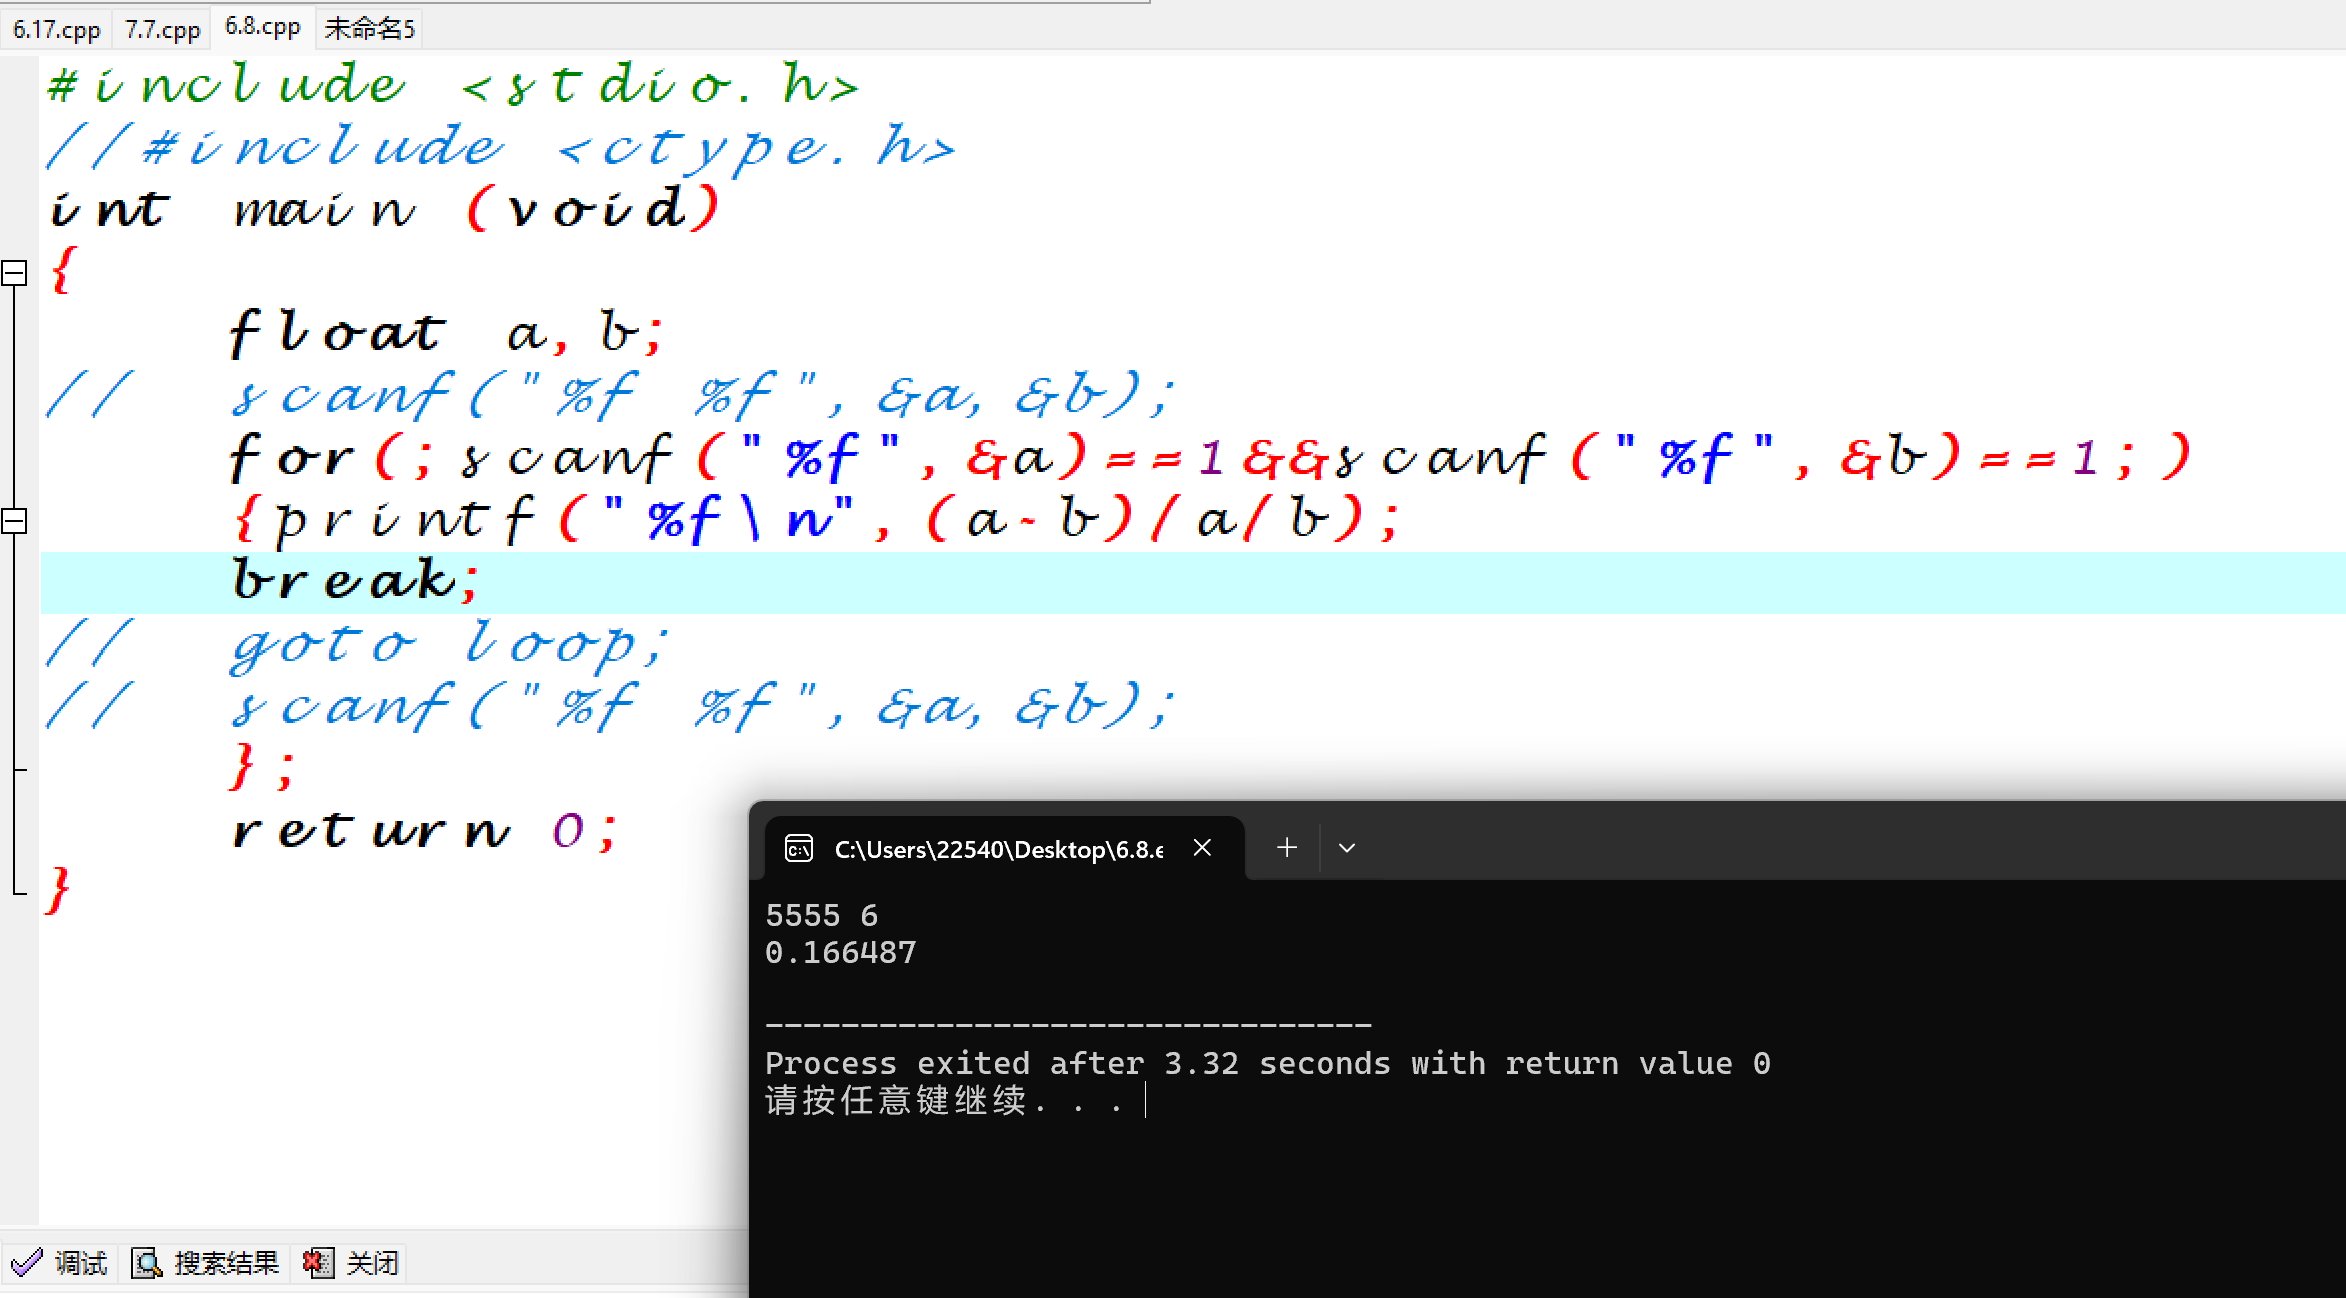Click the 调试 checkmark icon

27,1263
